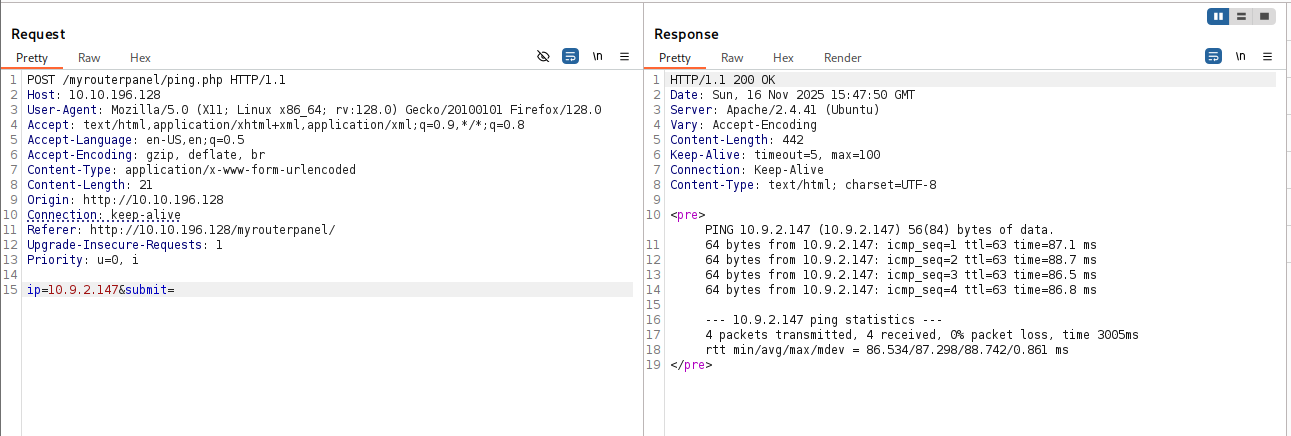Click the Referer header line in the request

(180, 230)
